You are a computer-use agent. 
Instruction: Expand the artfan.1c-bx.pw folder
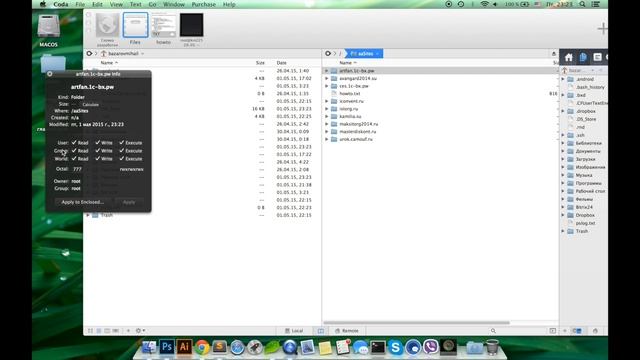[x=327, y=71]
